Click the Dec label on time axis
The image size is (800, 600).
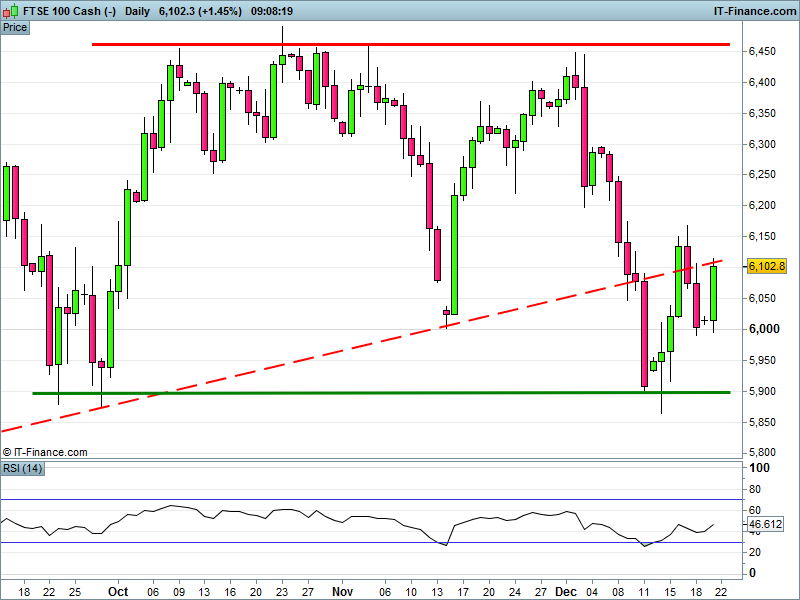tap(569, 591)
